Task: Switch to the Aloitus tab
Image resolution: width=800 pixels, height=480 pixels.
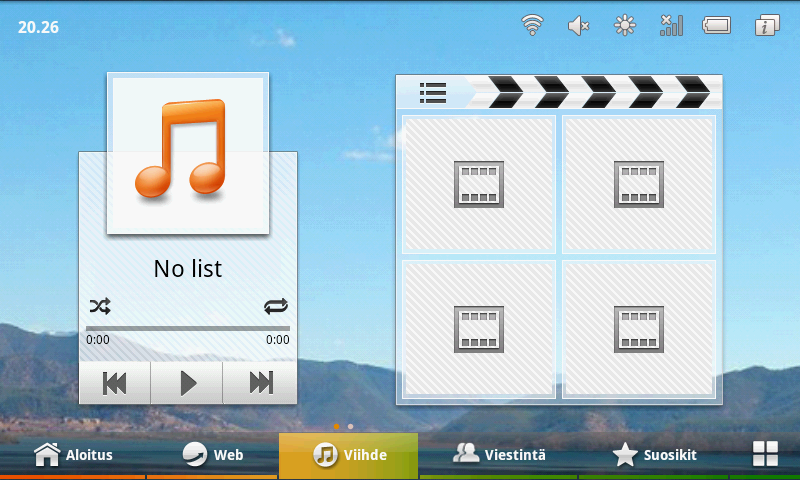Action: (x=74, y=456)
